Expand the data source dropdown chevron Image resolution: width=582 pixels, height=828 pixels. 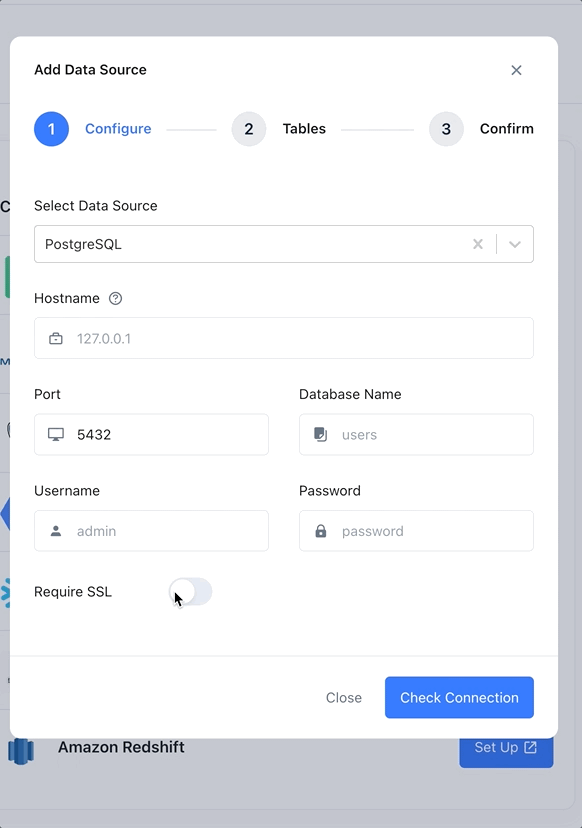[515, 244]
